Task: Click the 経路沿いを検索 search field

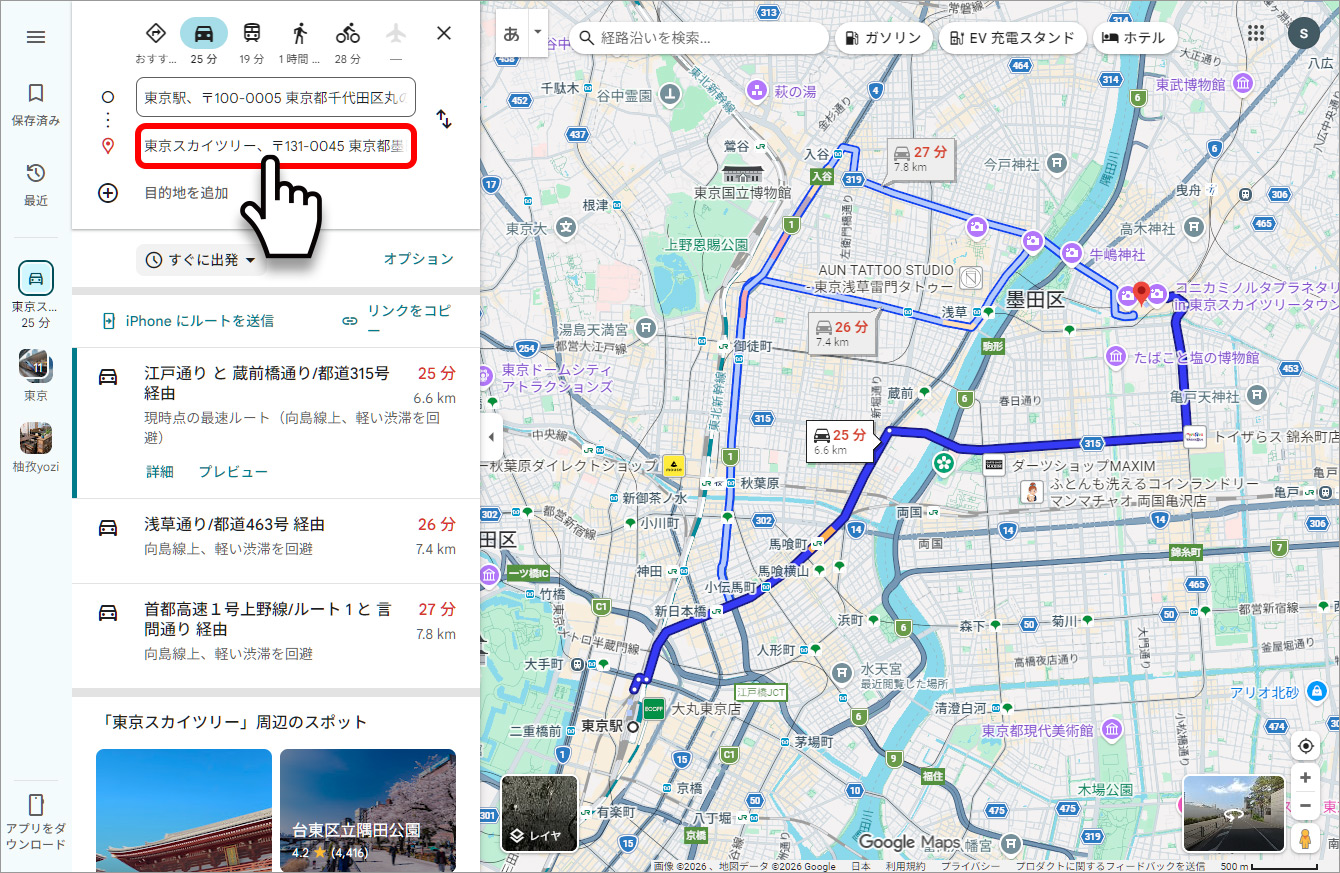Action: tap(700, 37)
